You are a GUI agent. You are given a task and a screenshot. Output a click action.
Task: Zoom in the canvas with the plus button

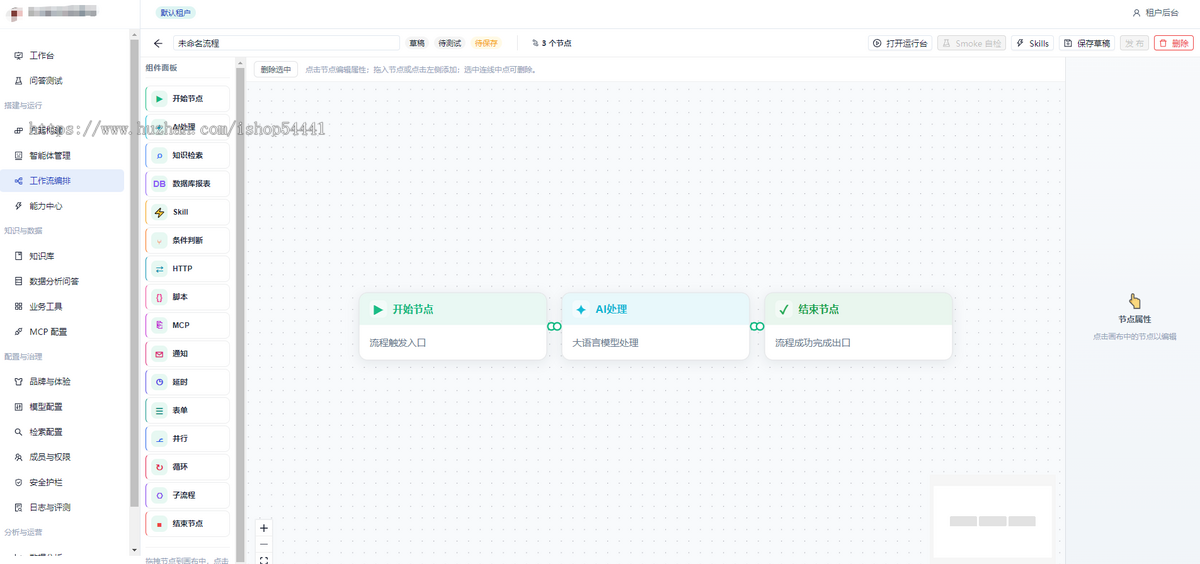tap(264, 528)
